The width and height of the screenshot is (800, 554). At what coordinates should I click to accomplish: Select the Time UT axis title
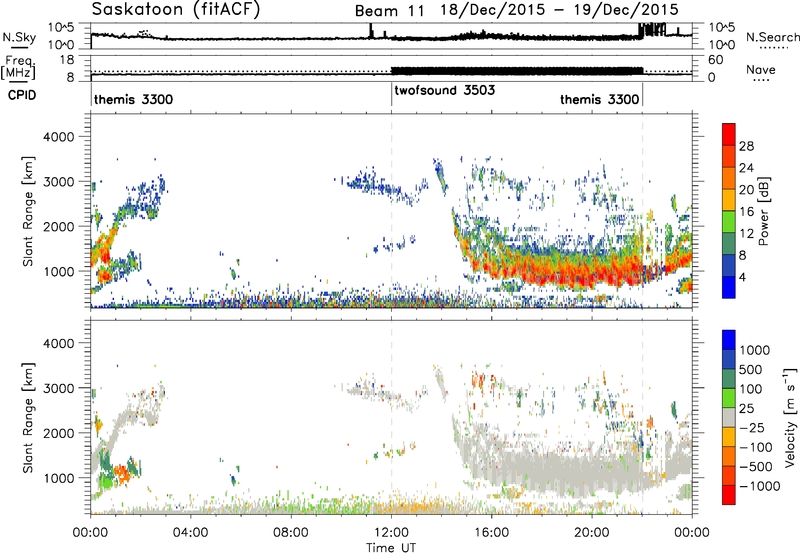[391, 548]
